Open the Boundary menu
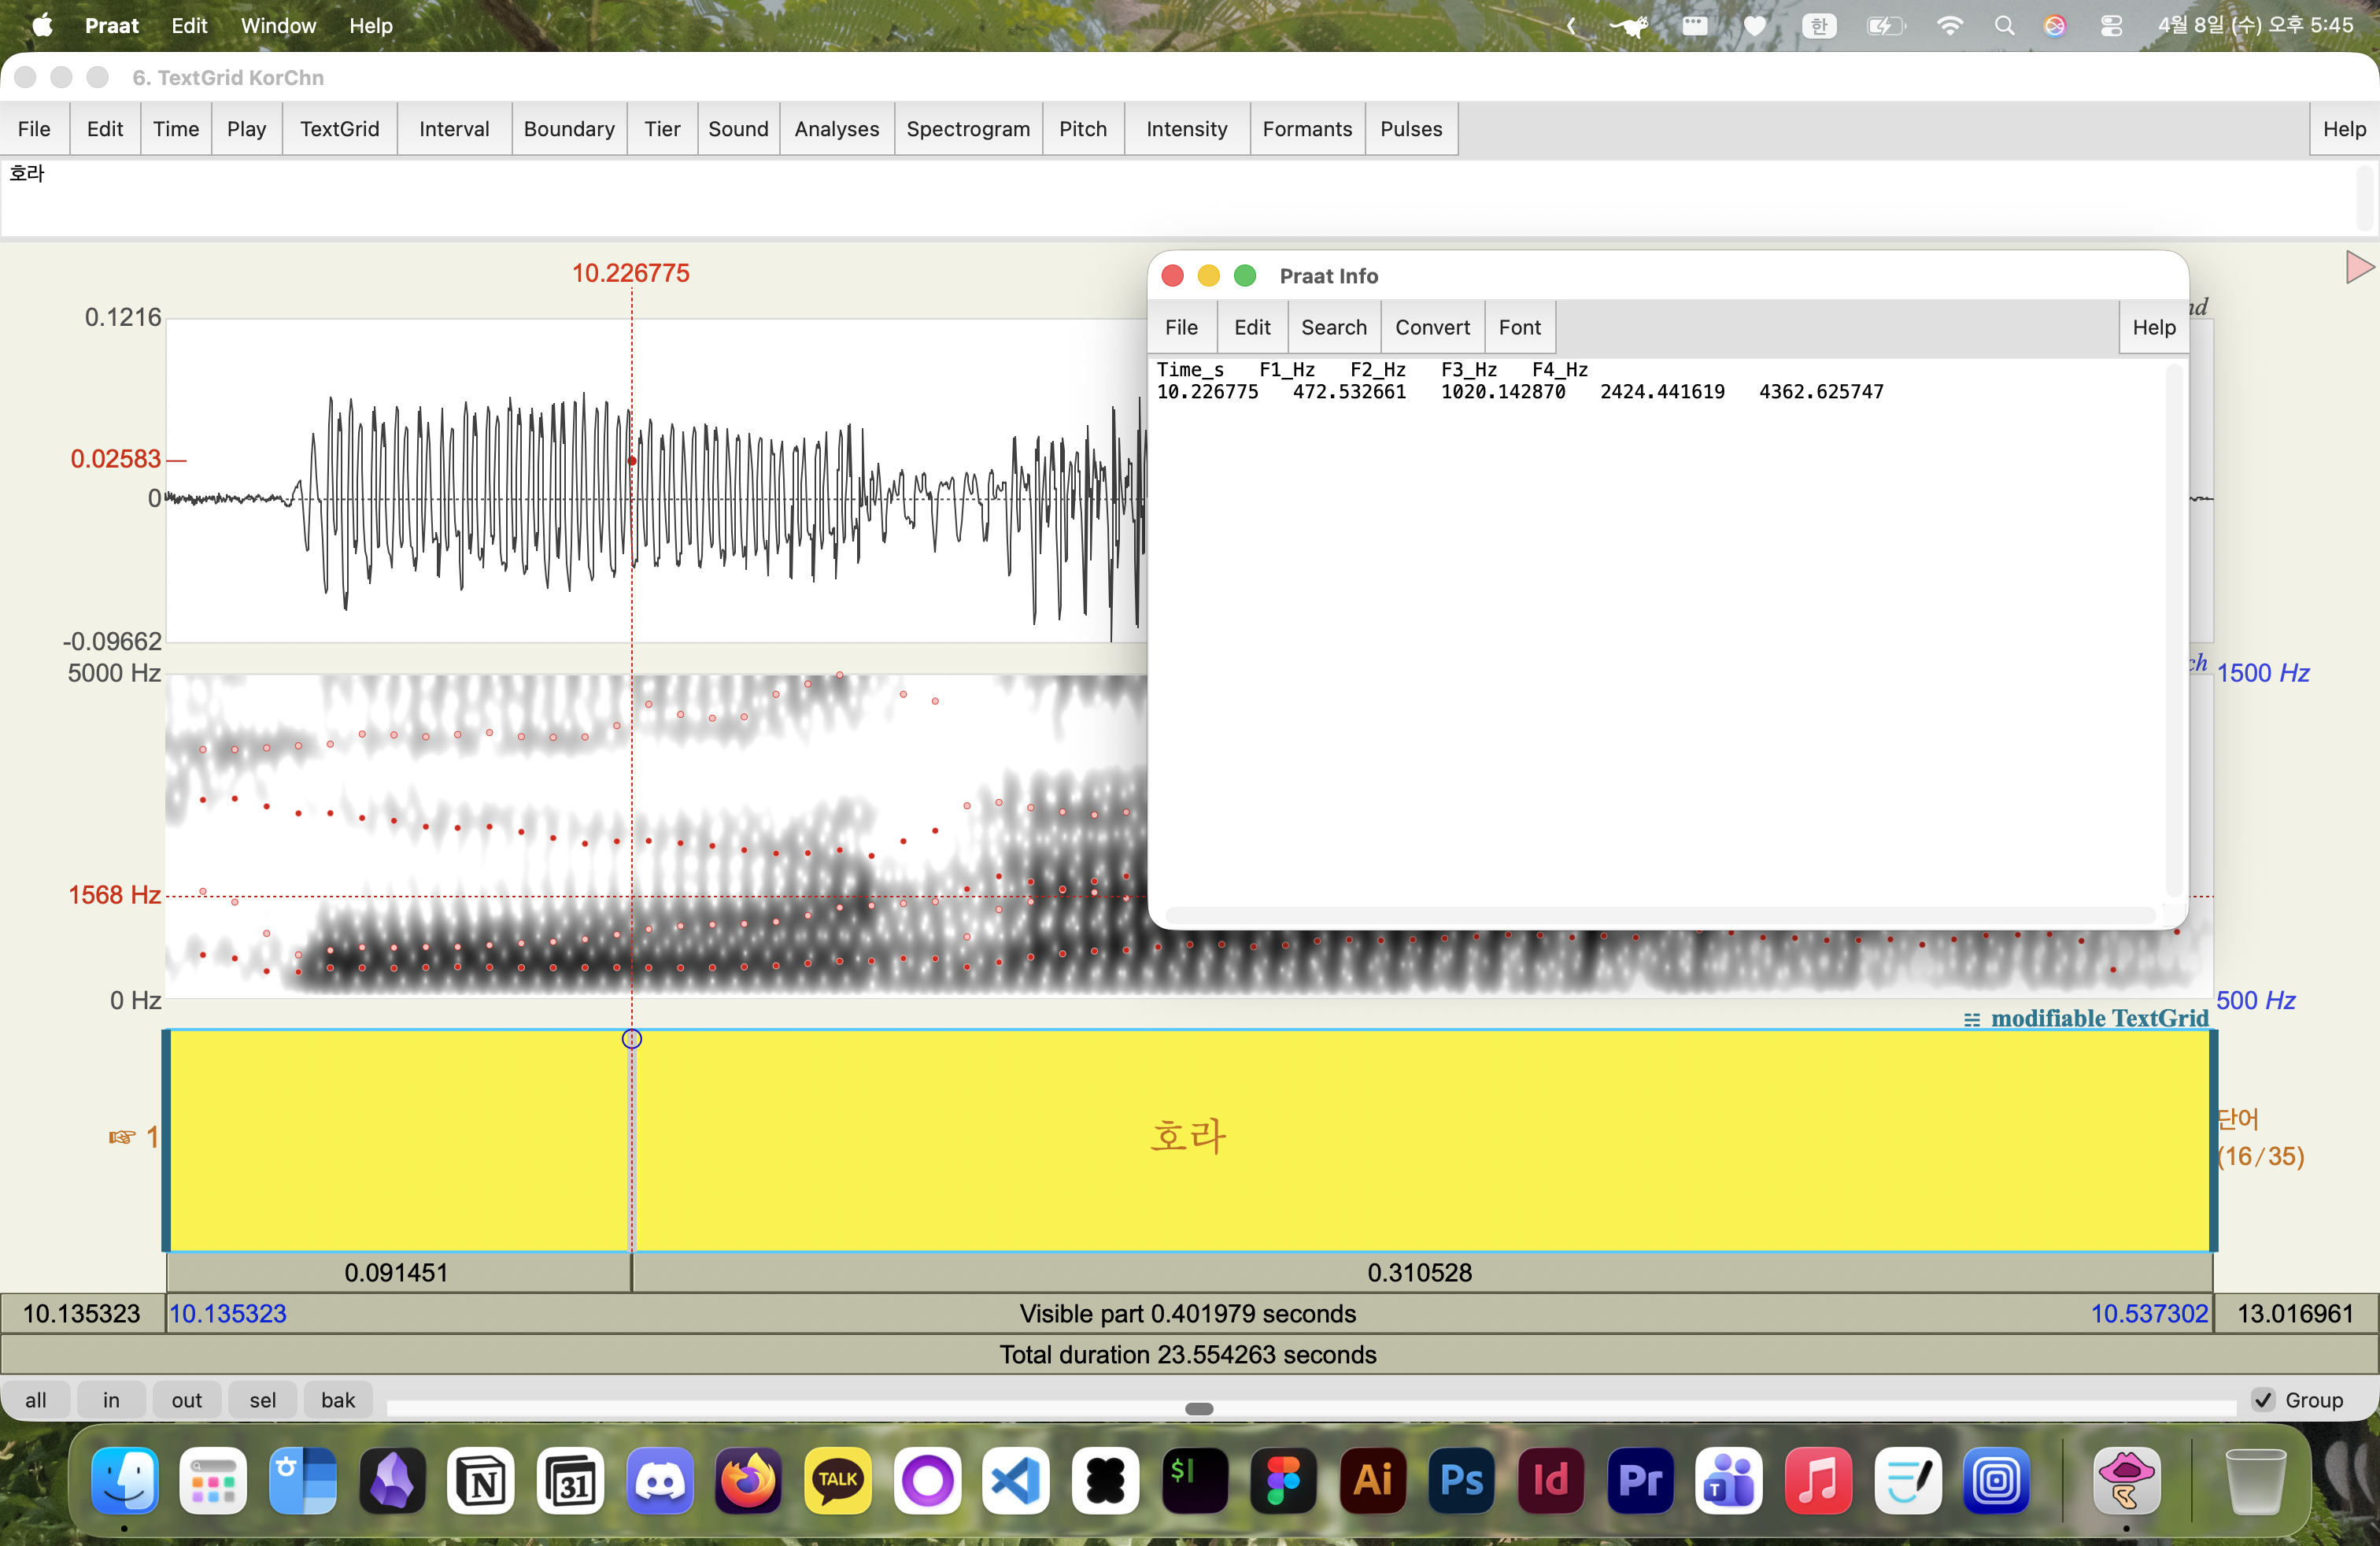This screenshot has width=2380, height=1546. point(568,129)
